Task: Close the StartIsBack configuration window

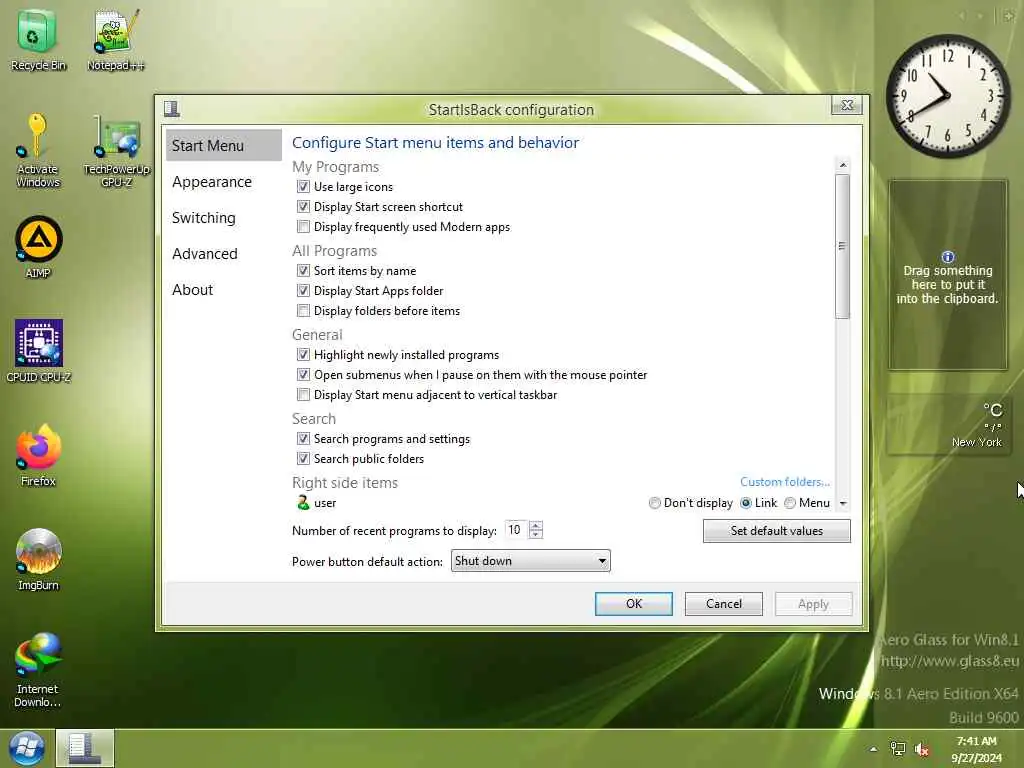Action: click(847, 105)
